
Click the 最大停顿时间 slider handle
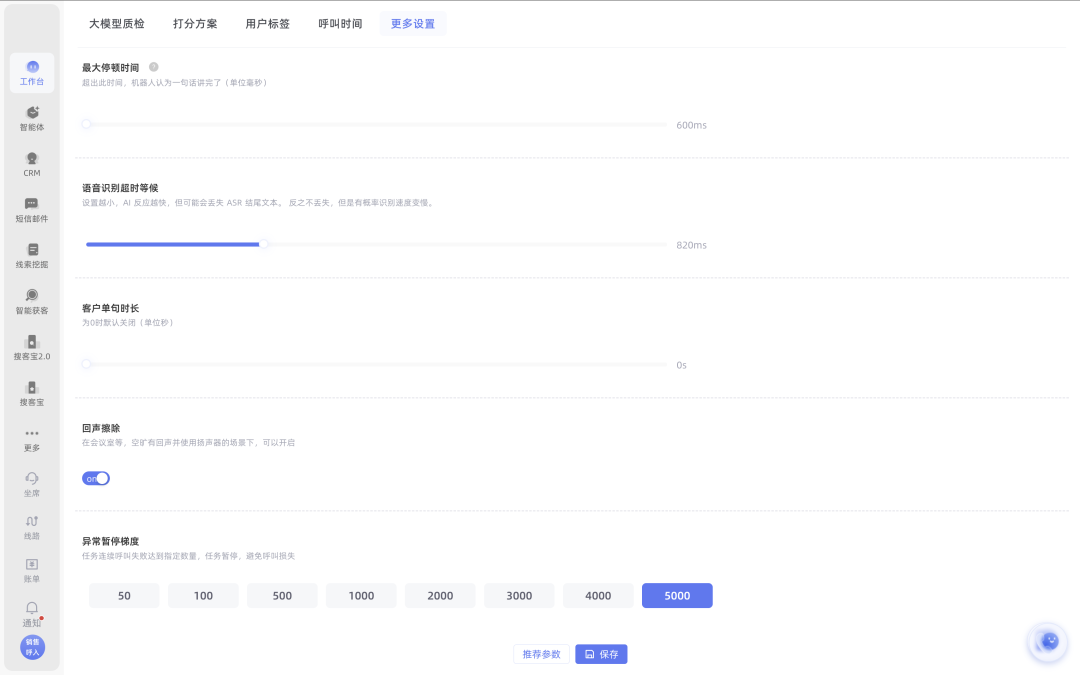click(86, 124)
